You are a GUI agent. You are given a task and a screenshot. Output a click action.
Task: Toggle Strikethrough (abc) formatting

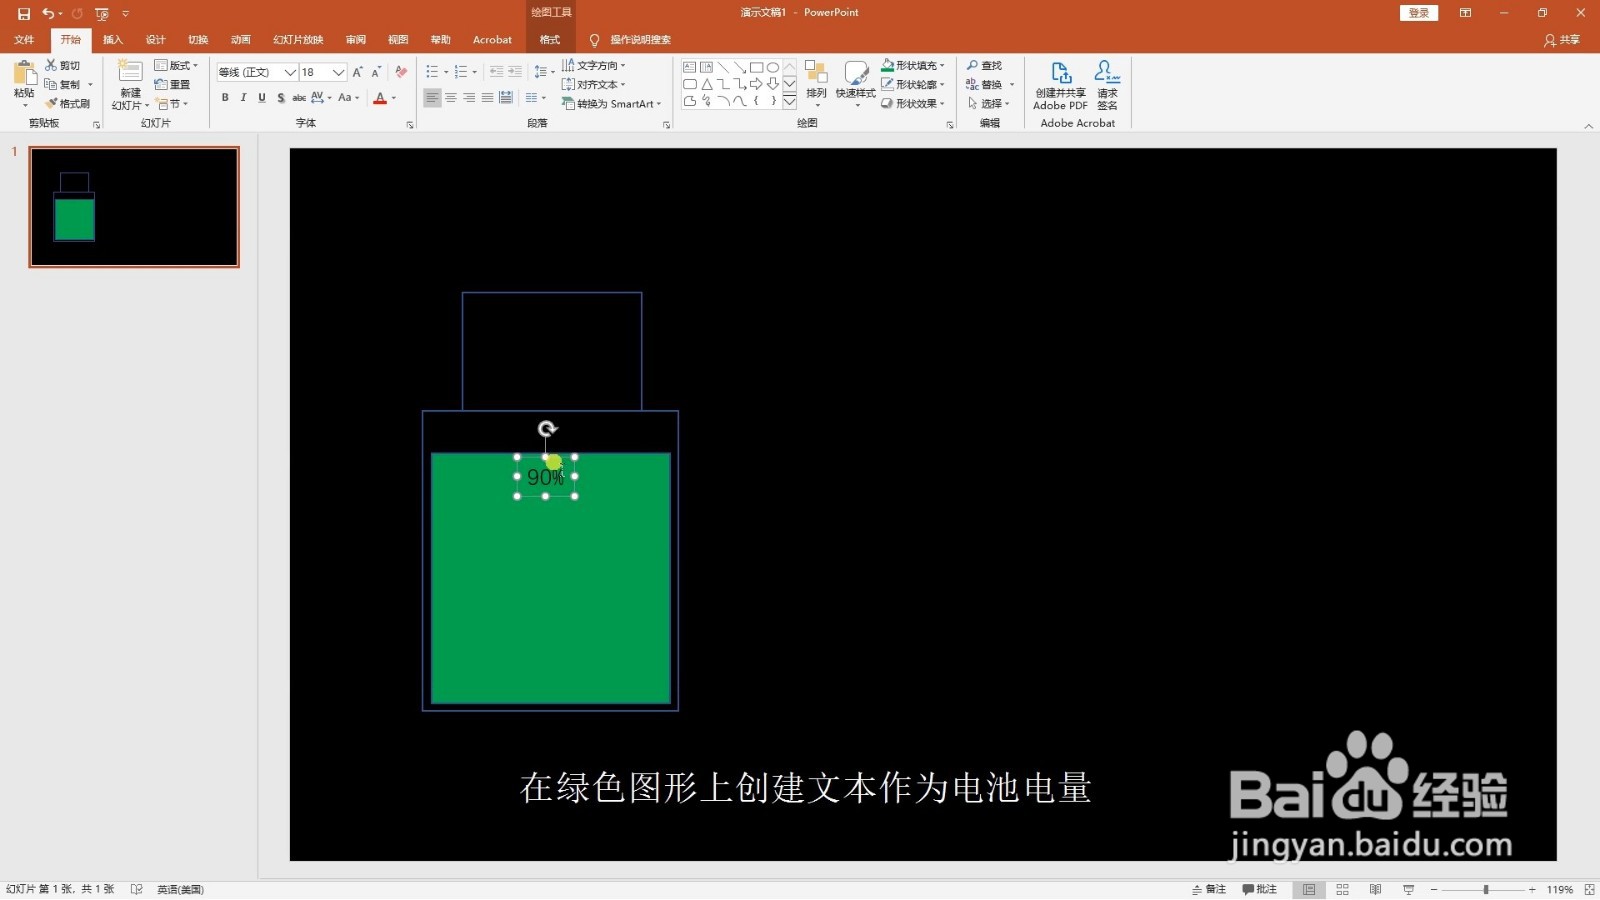click(x=299, y=97)
